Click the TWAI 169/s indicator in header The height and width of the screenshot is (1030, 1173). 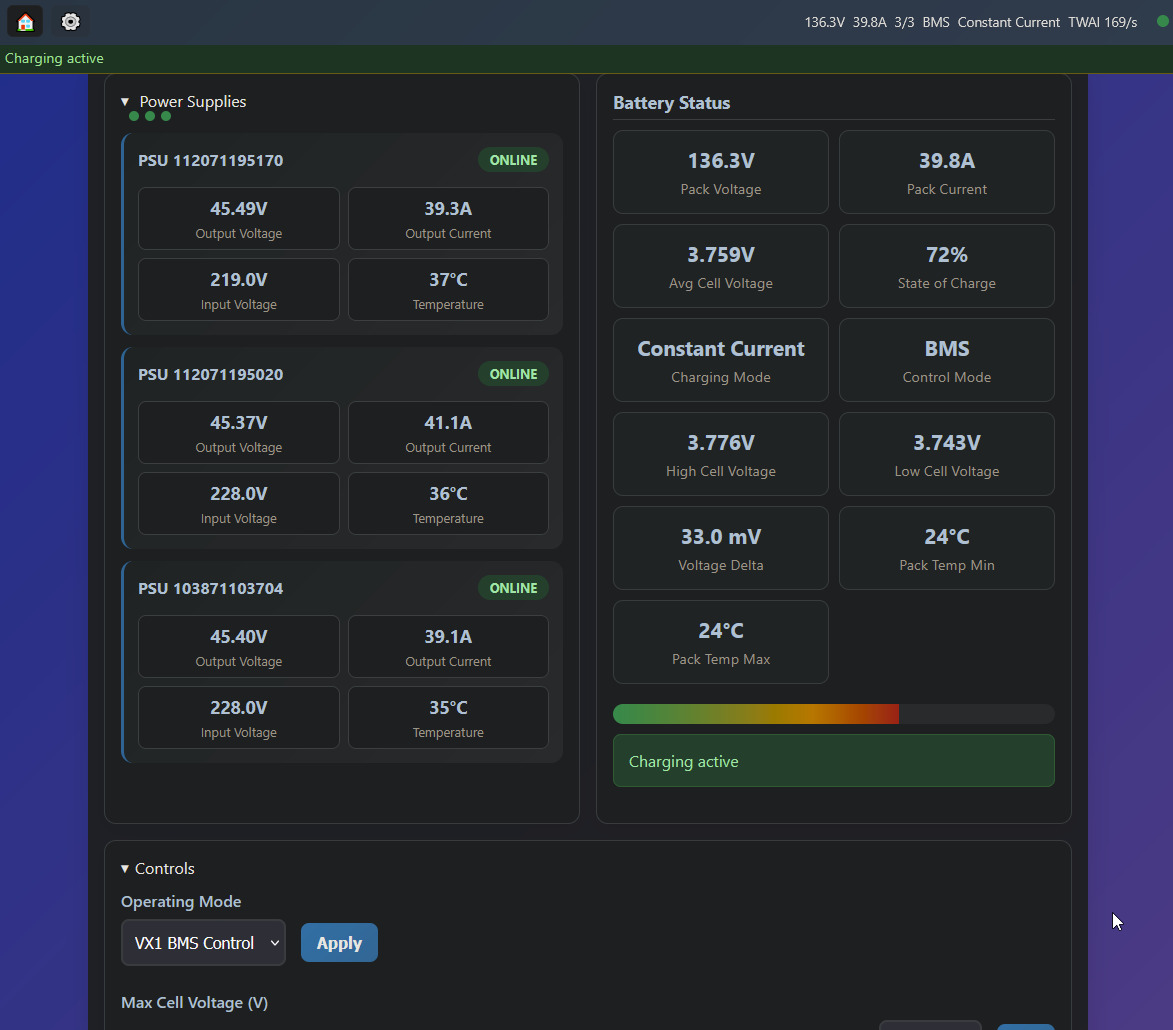[x=1102, y=22]
